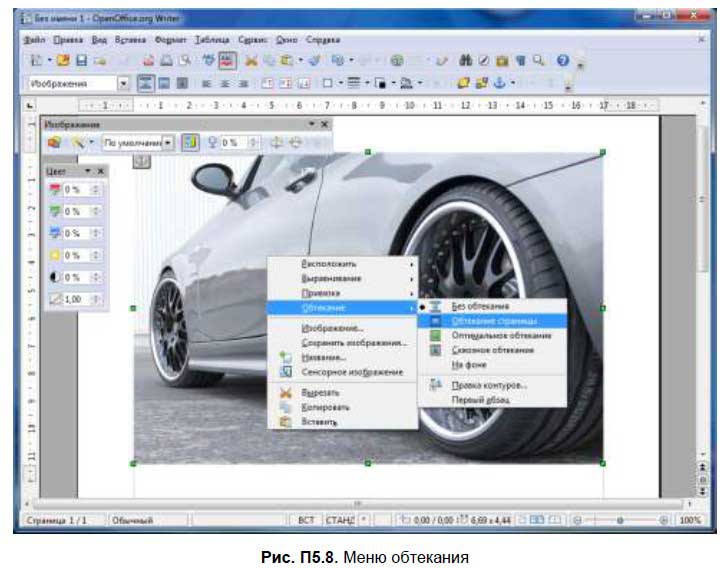Viewport: 726px width, 568px height.
Task: Toggle 'Первый абзац' wrap option
Action: (x=480, y=399)
